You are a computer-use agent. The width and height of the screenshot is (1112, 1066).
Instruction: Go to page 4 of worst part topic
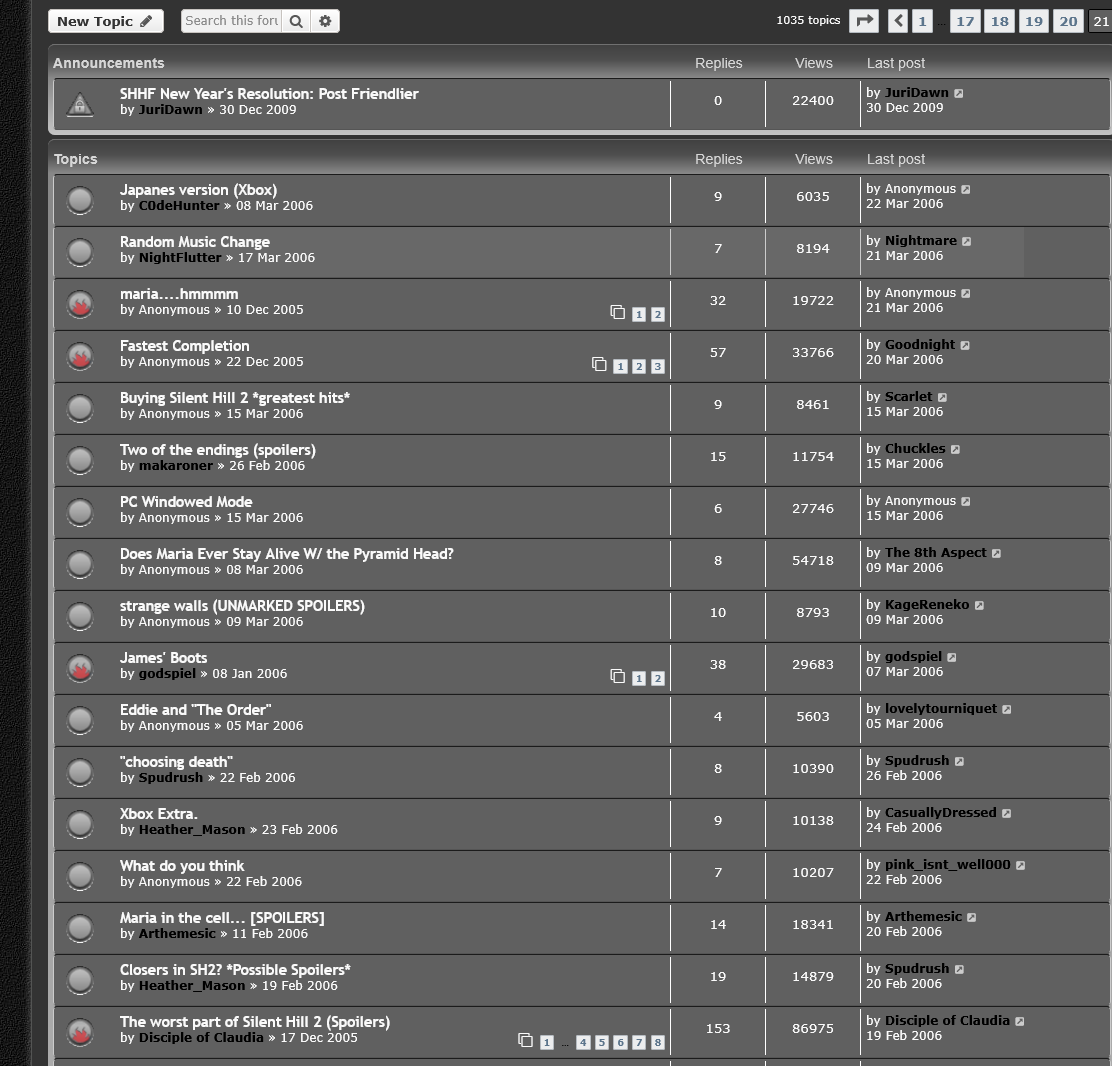tap(583, 1043)
